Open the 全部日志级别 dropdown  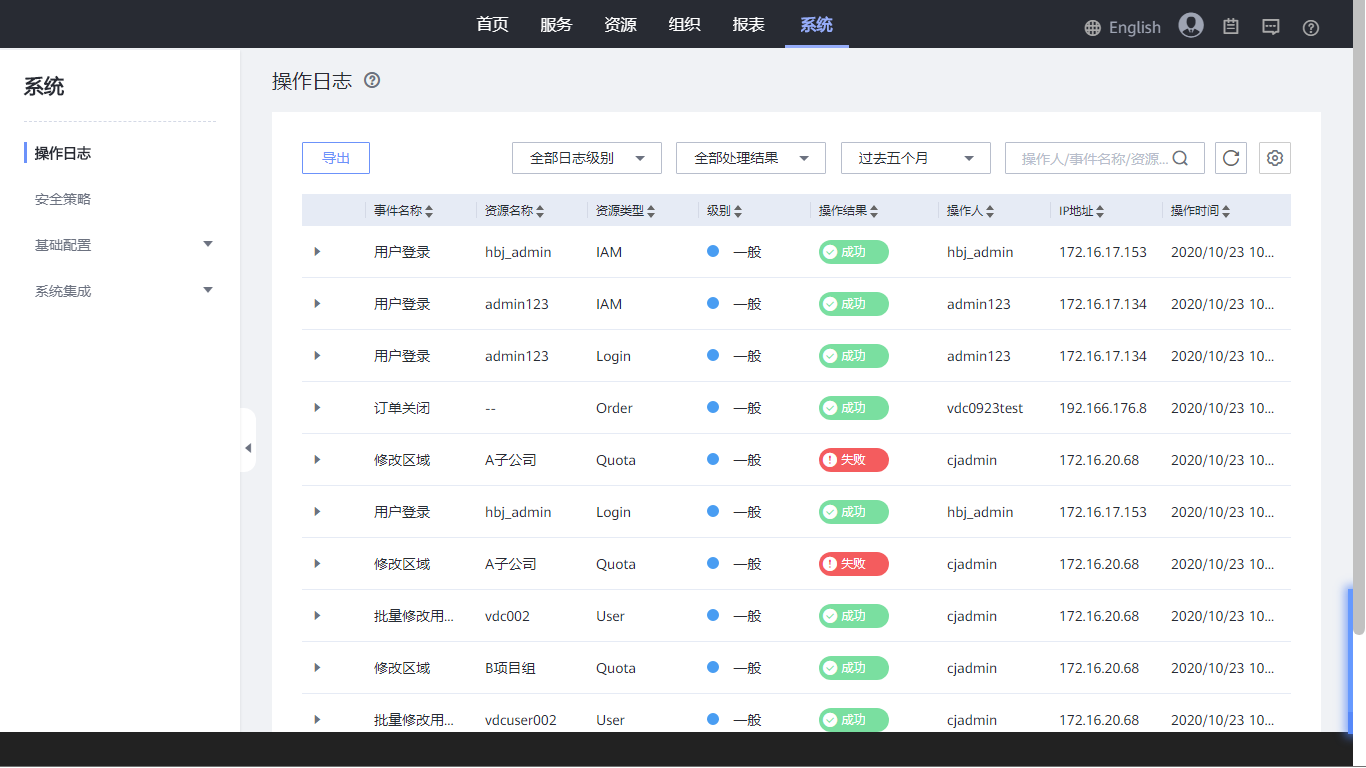click(x=586, y=158)
